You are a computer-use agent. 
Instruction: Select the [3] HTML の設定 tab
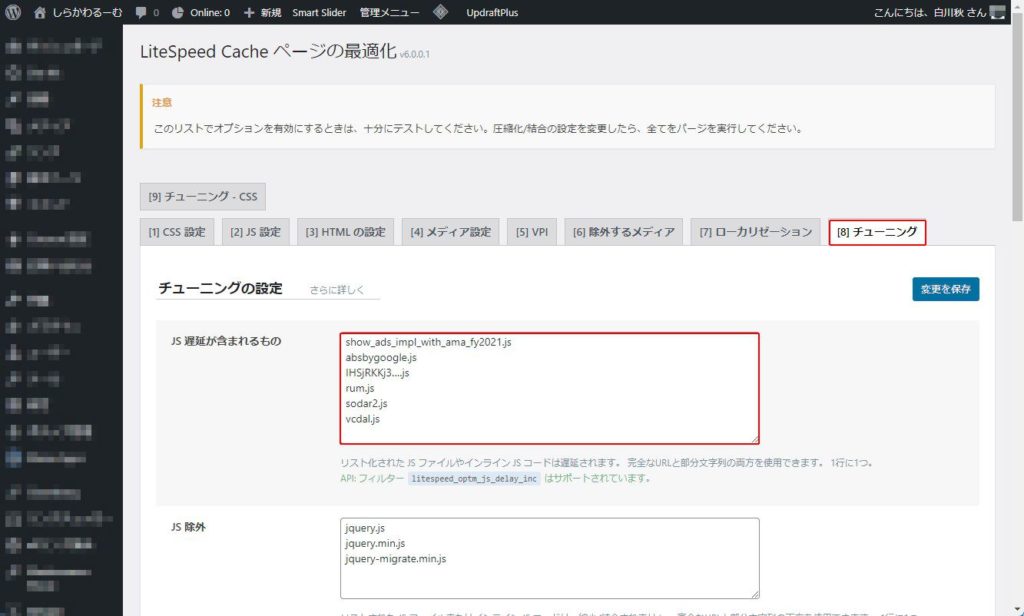click(x=345, y=232)
